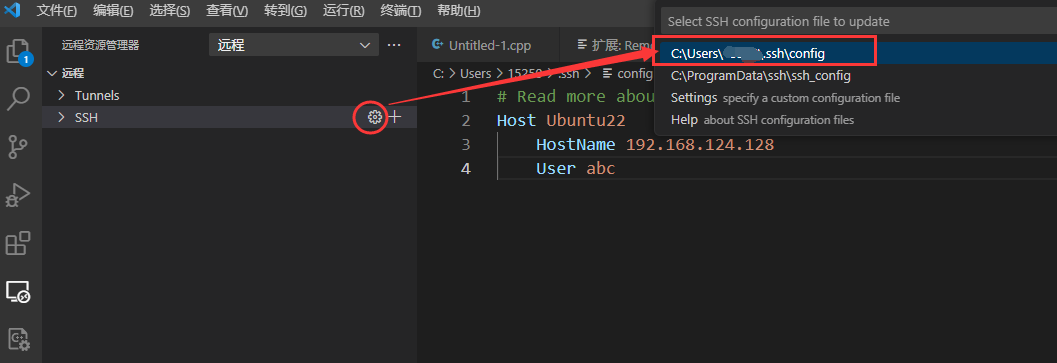Open the Run and Debug view

coord(18,194)
